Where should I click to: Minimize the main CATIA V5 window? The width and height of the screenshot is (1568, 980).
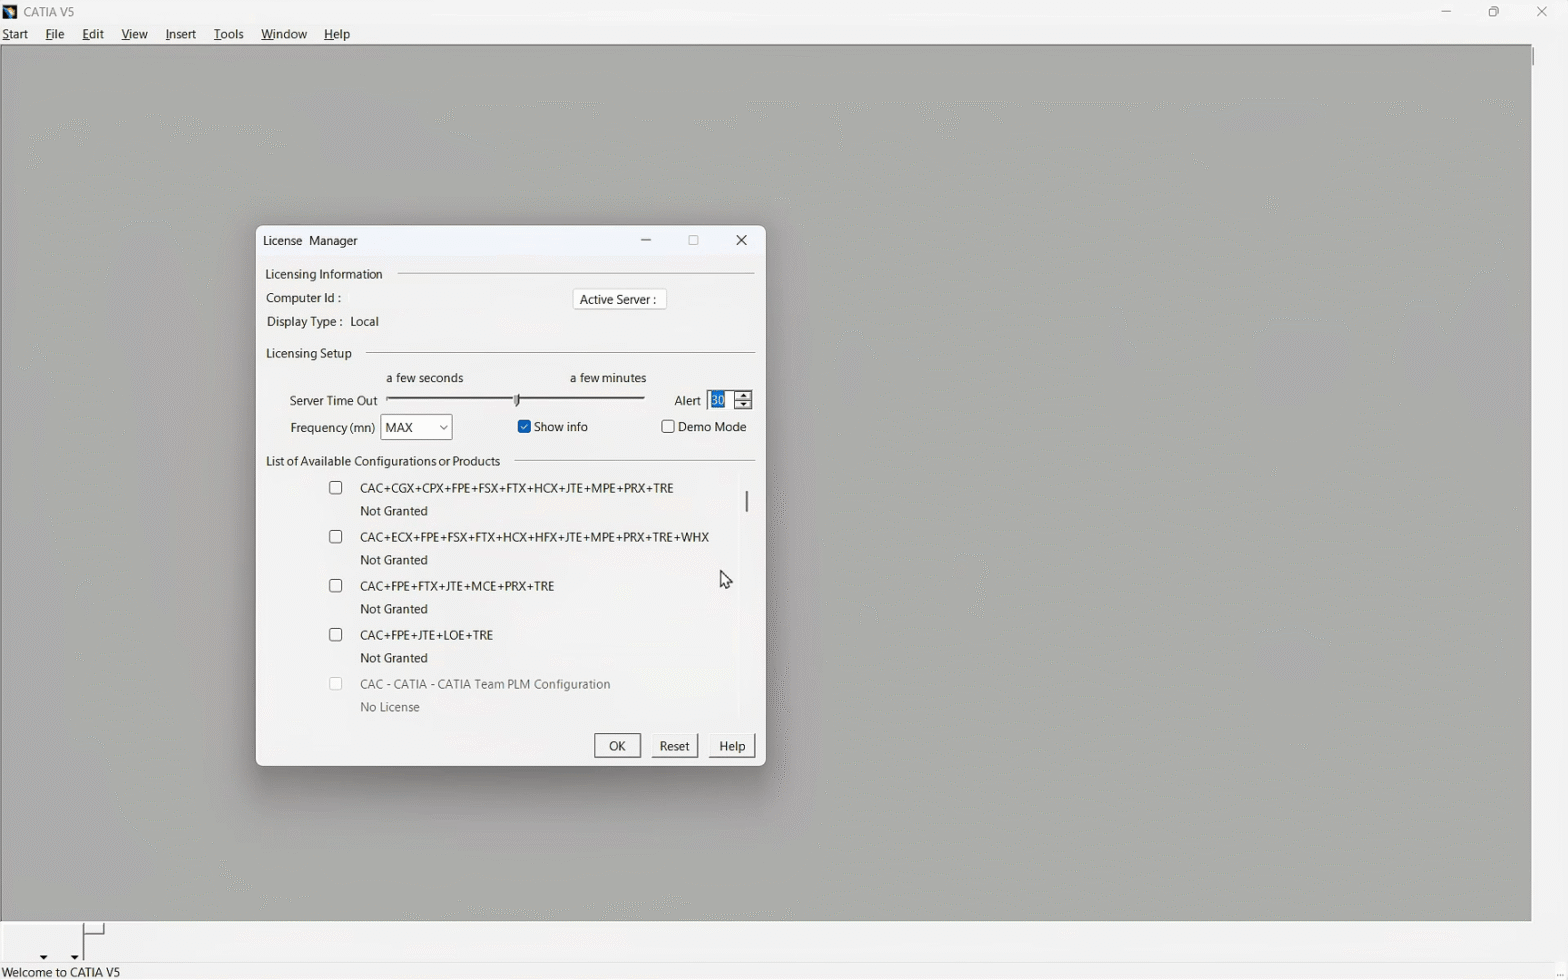tap(1446, 12)
